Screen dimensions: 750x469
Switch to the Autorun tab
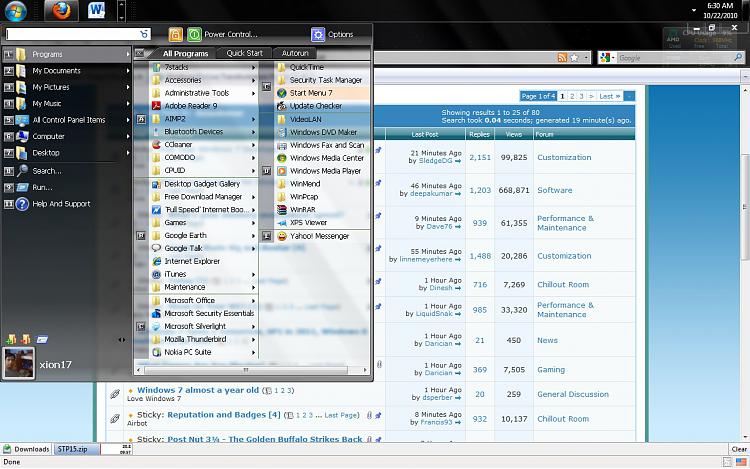pyautogui.click(x=295, y=53)
